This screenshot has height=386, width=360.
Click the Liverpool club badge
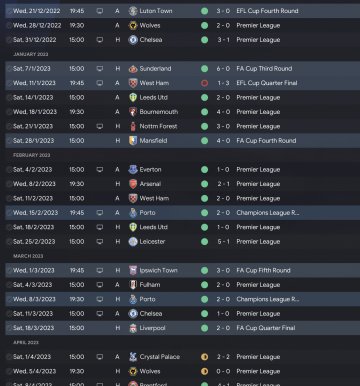tap(133, 328)
